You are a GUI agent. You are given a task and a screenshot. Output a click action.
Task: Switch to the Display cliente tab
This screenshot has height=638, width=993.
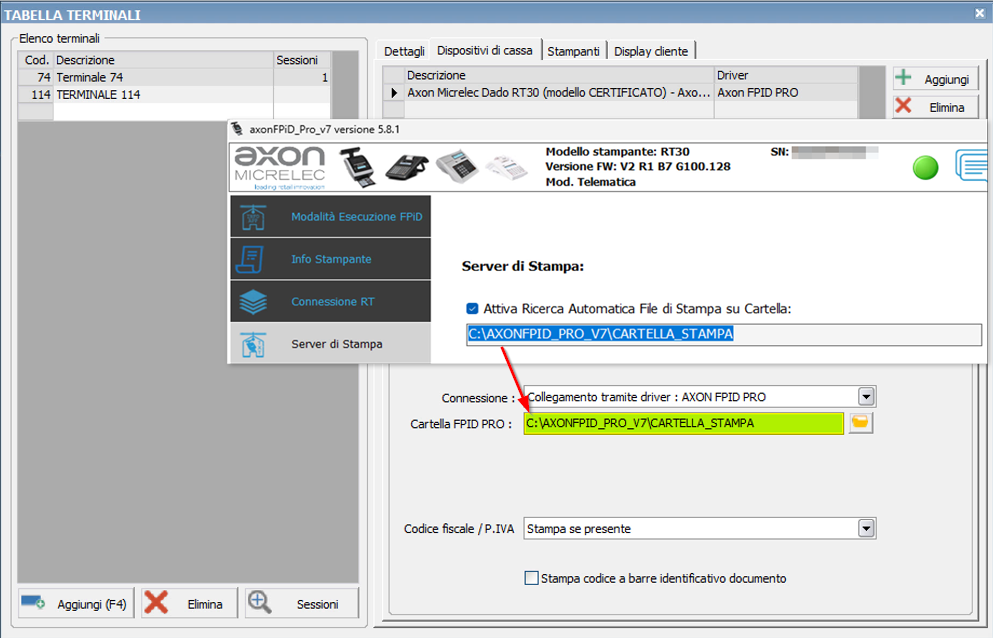(650, 51)
